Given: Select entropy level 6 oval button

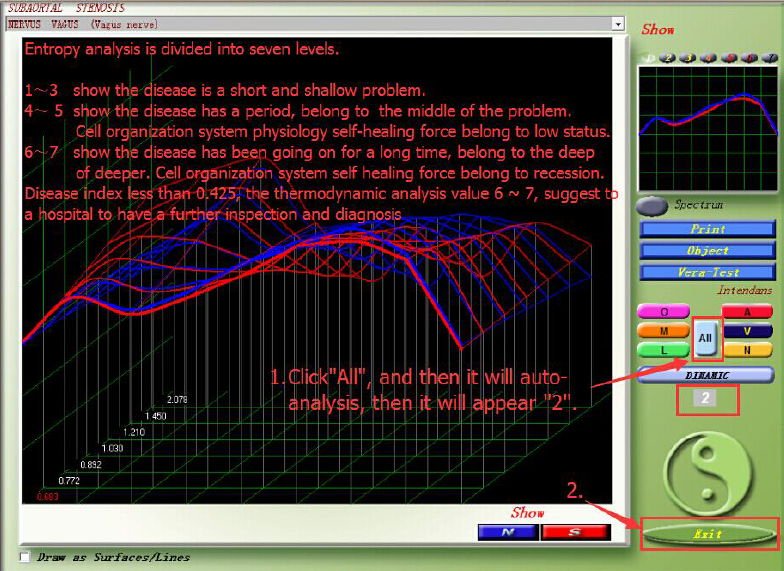Looking at the screenshot, I should click(x=750, y=58).
